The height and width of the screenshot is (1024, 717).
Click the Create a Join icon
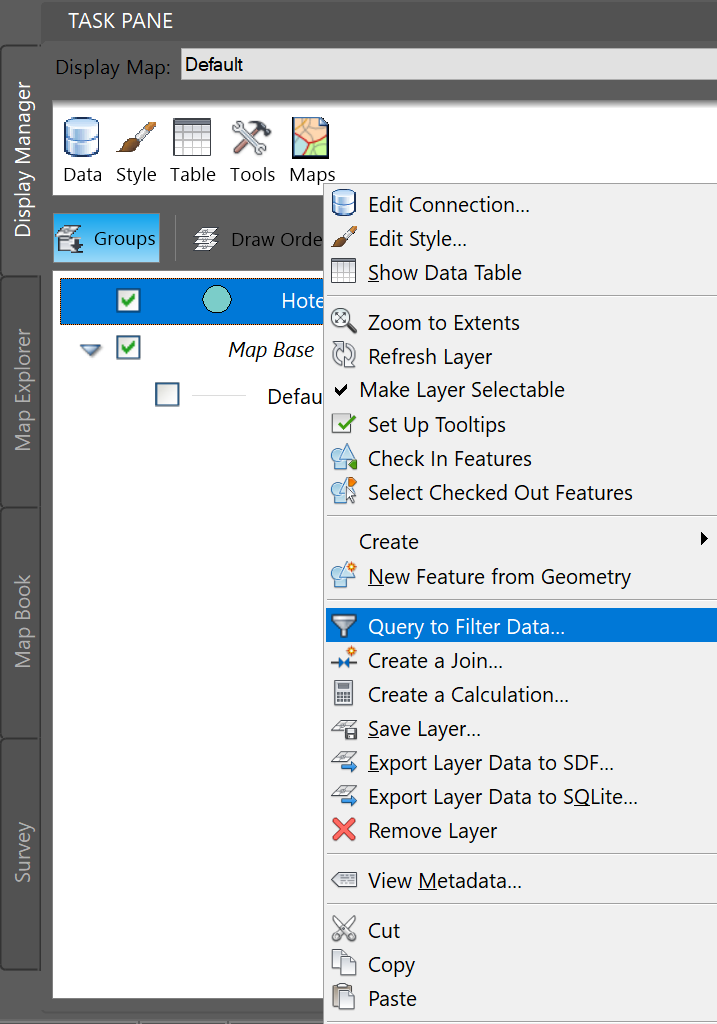pyautogui.click(x=343, y=659)
